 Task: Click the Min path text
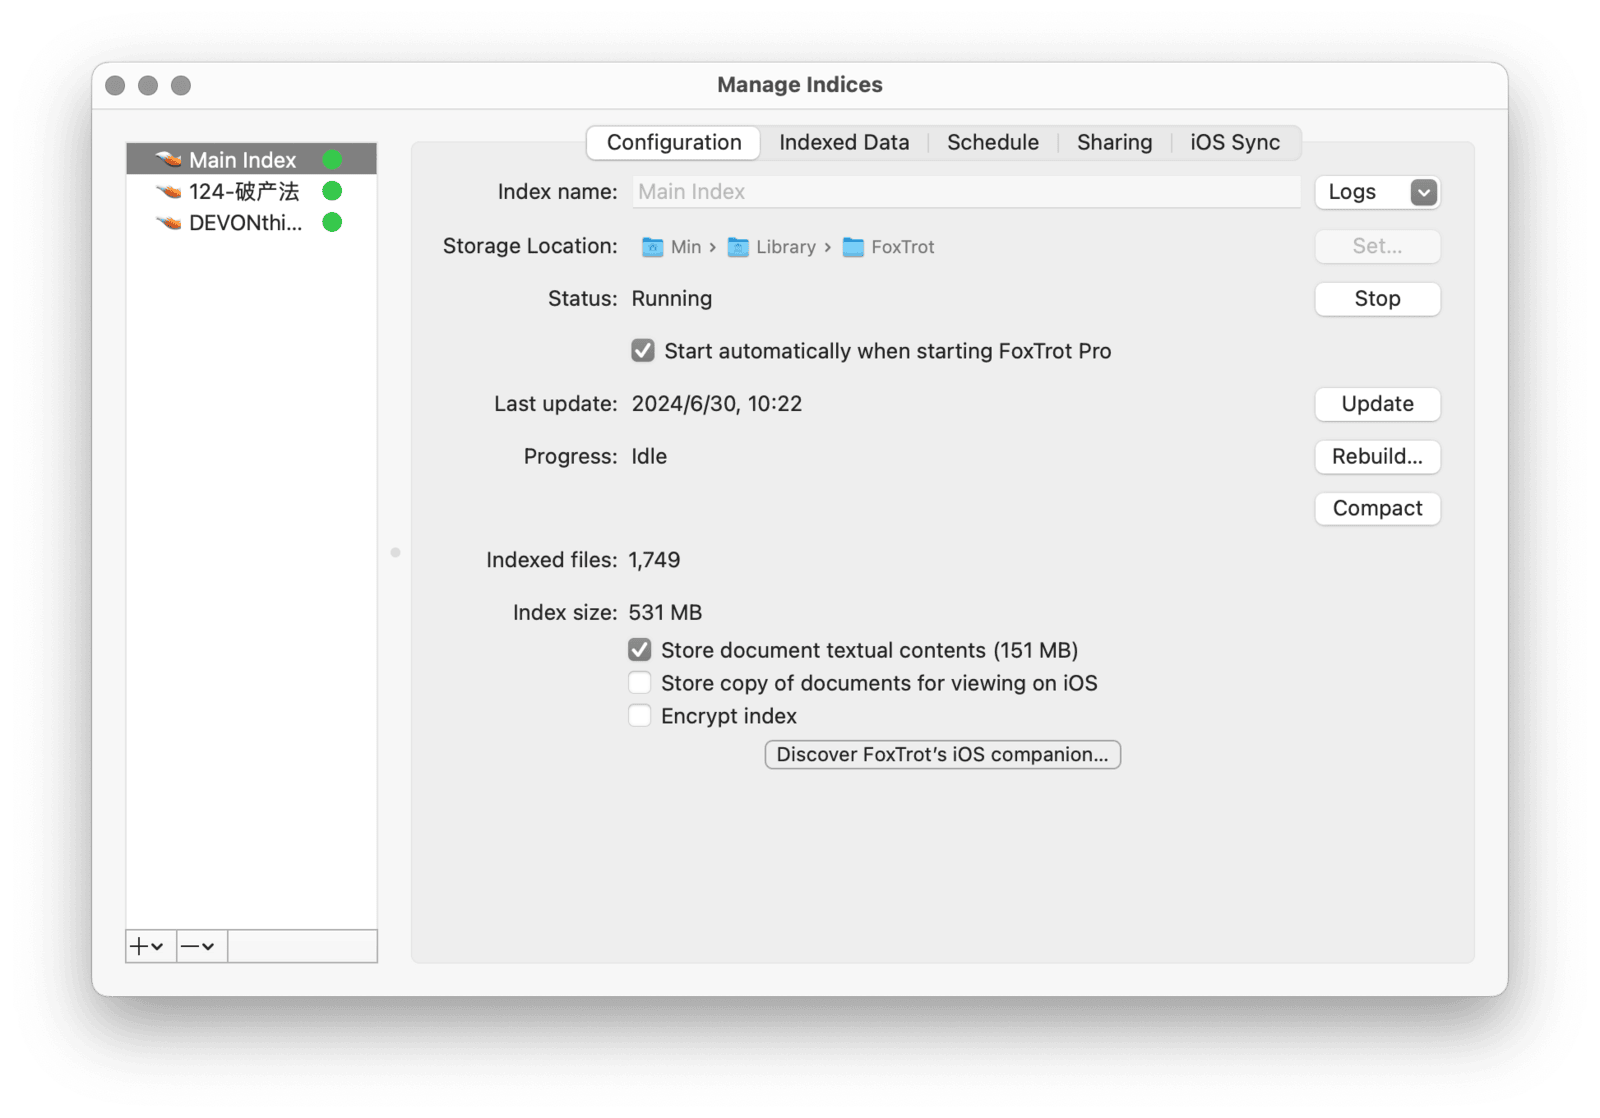[686, 247]
